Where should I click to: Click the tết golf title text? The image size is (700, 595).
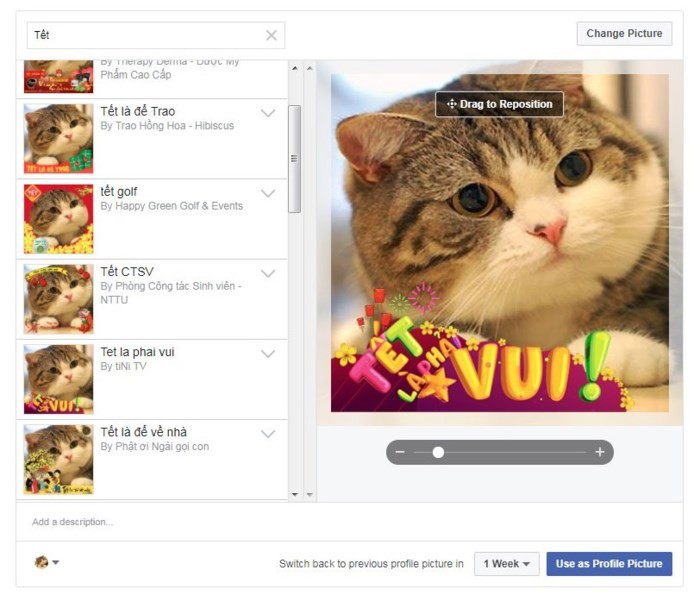coord(118,192)
